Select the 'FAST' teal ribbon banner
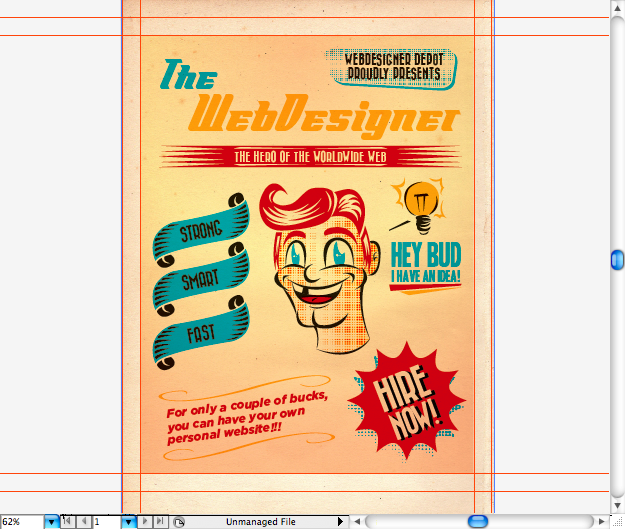The image size is (625, 529). pyautogui.click(x=201, y=333)
